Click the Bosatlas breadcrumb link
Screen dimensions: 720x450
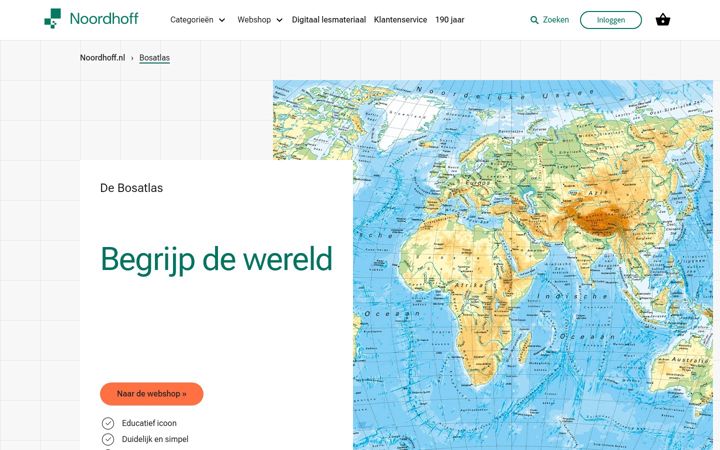click(x=154, y=58)
